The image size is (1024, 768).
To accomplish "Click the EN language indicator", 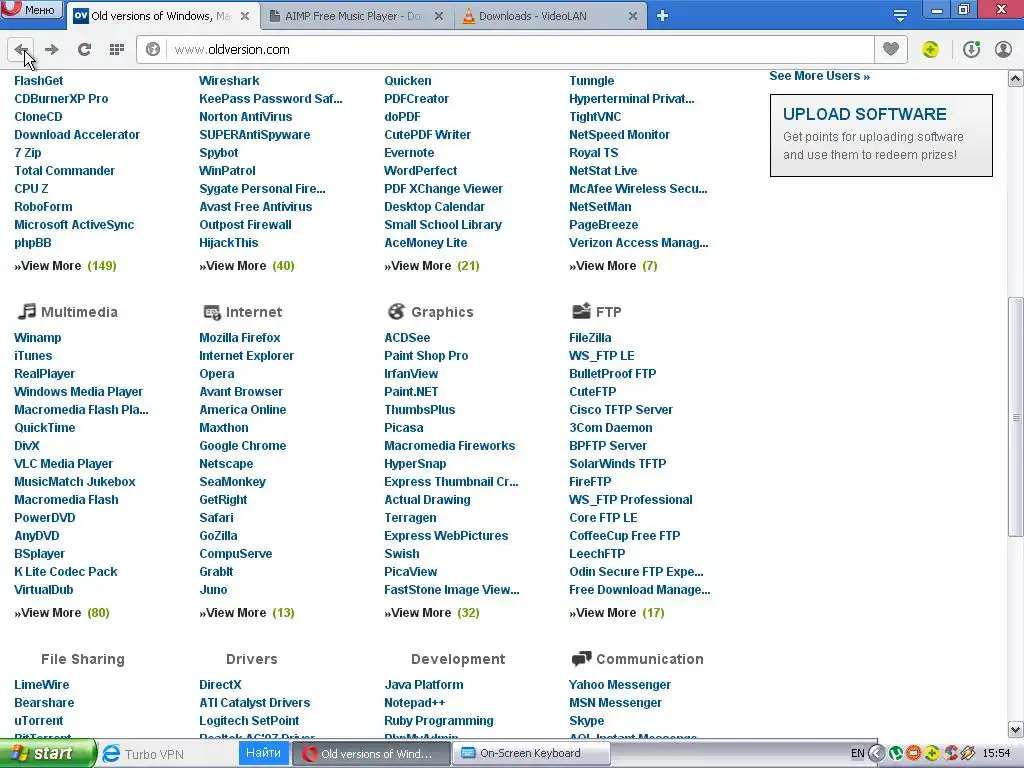I will 857,754.
